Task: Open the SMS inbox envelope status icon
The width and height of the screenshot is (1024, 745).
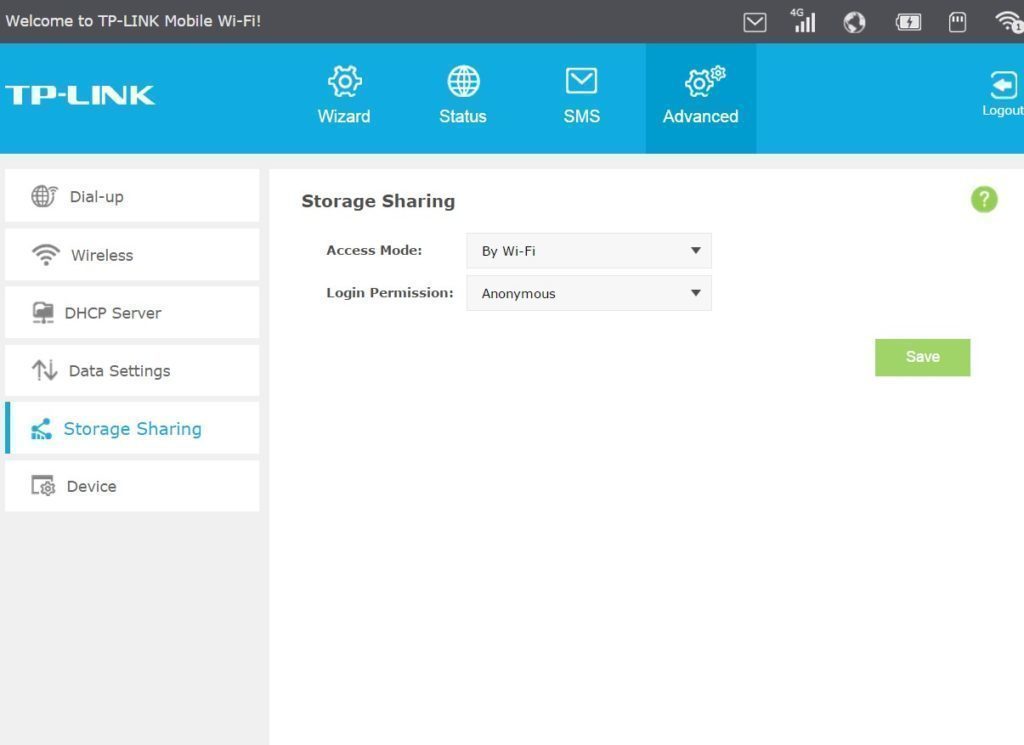Action: tap(754, 22)
